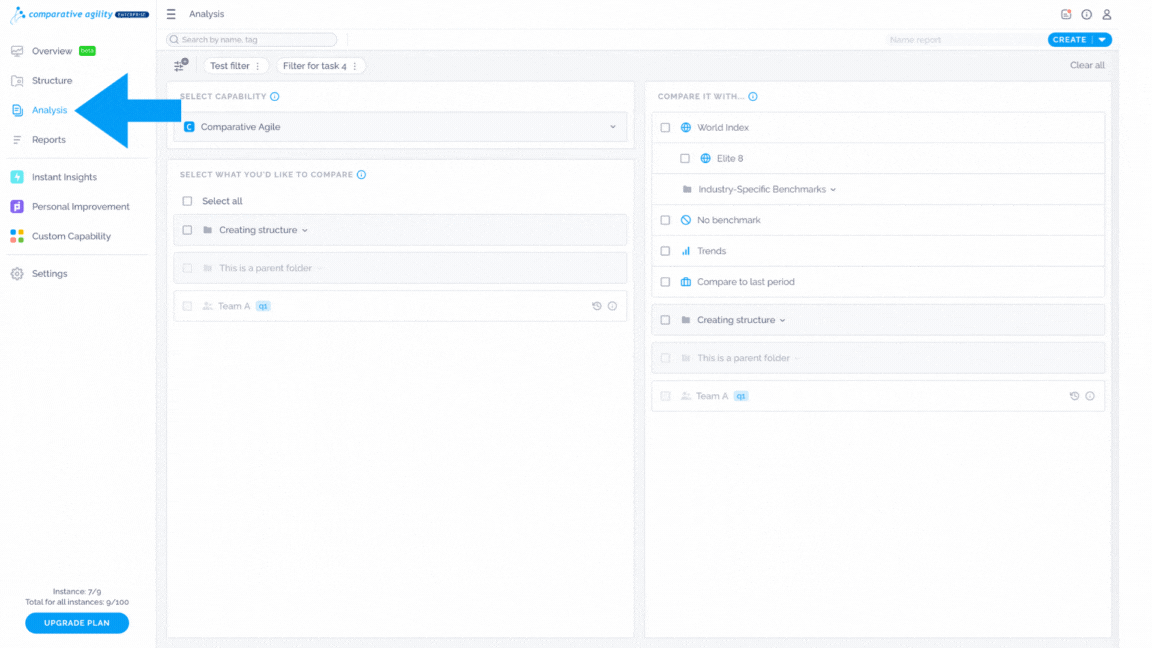
Task: Open the notifications icon in top bar
Action: click(1066, 14)
